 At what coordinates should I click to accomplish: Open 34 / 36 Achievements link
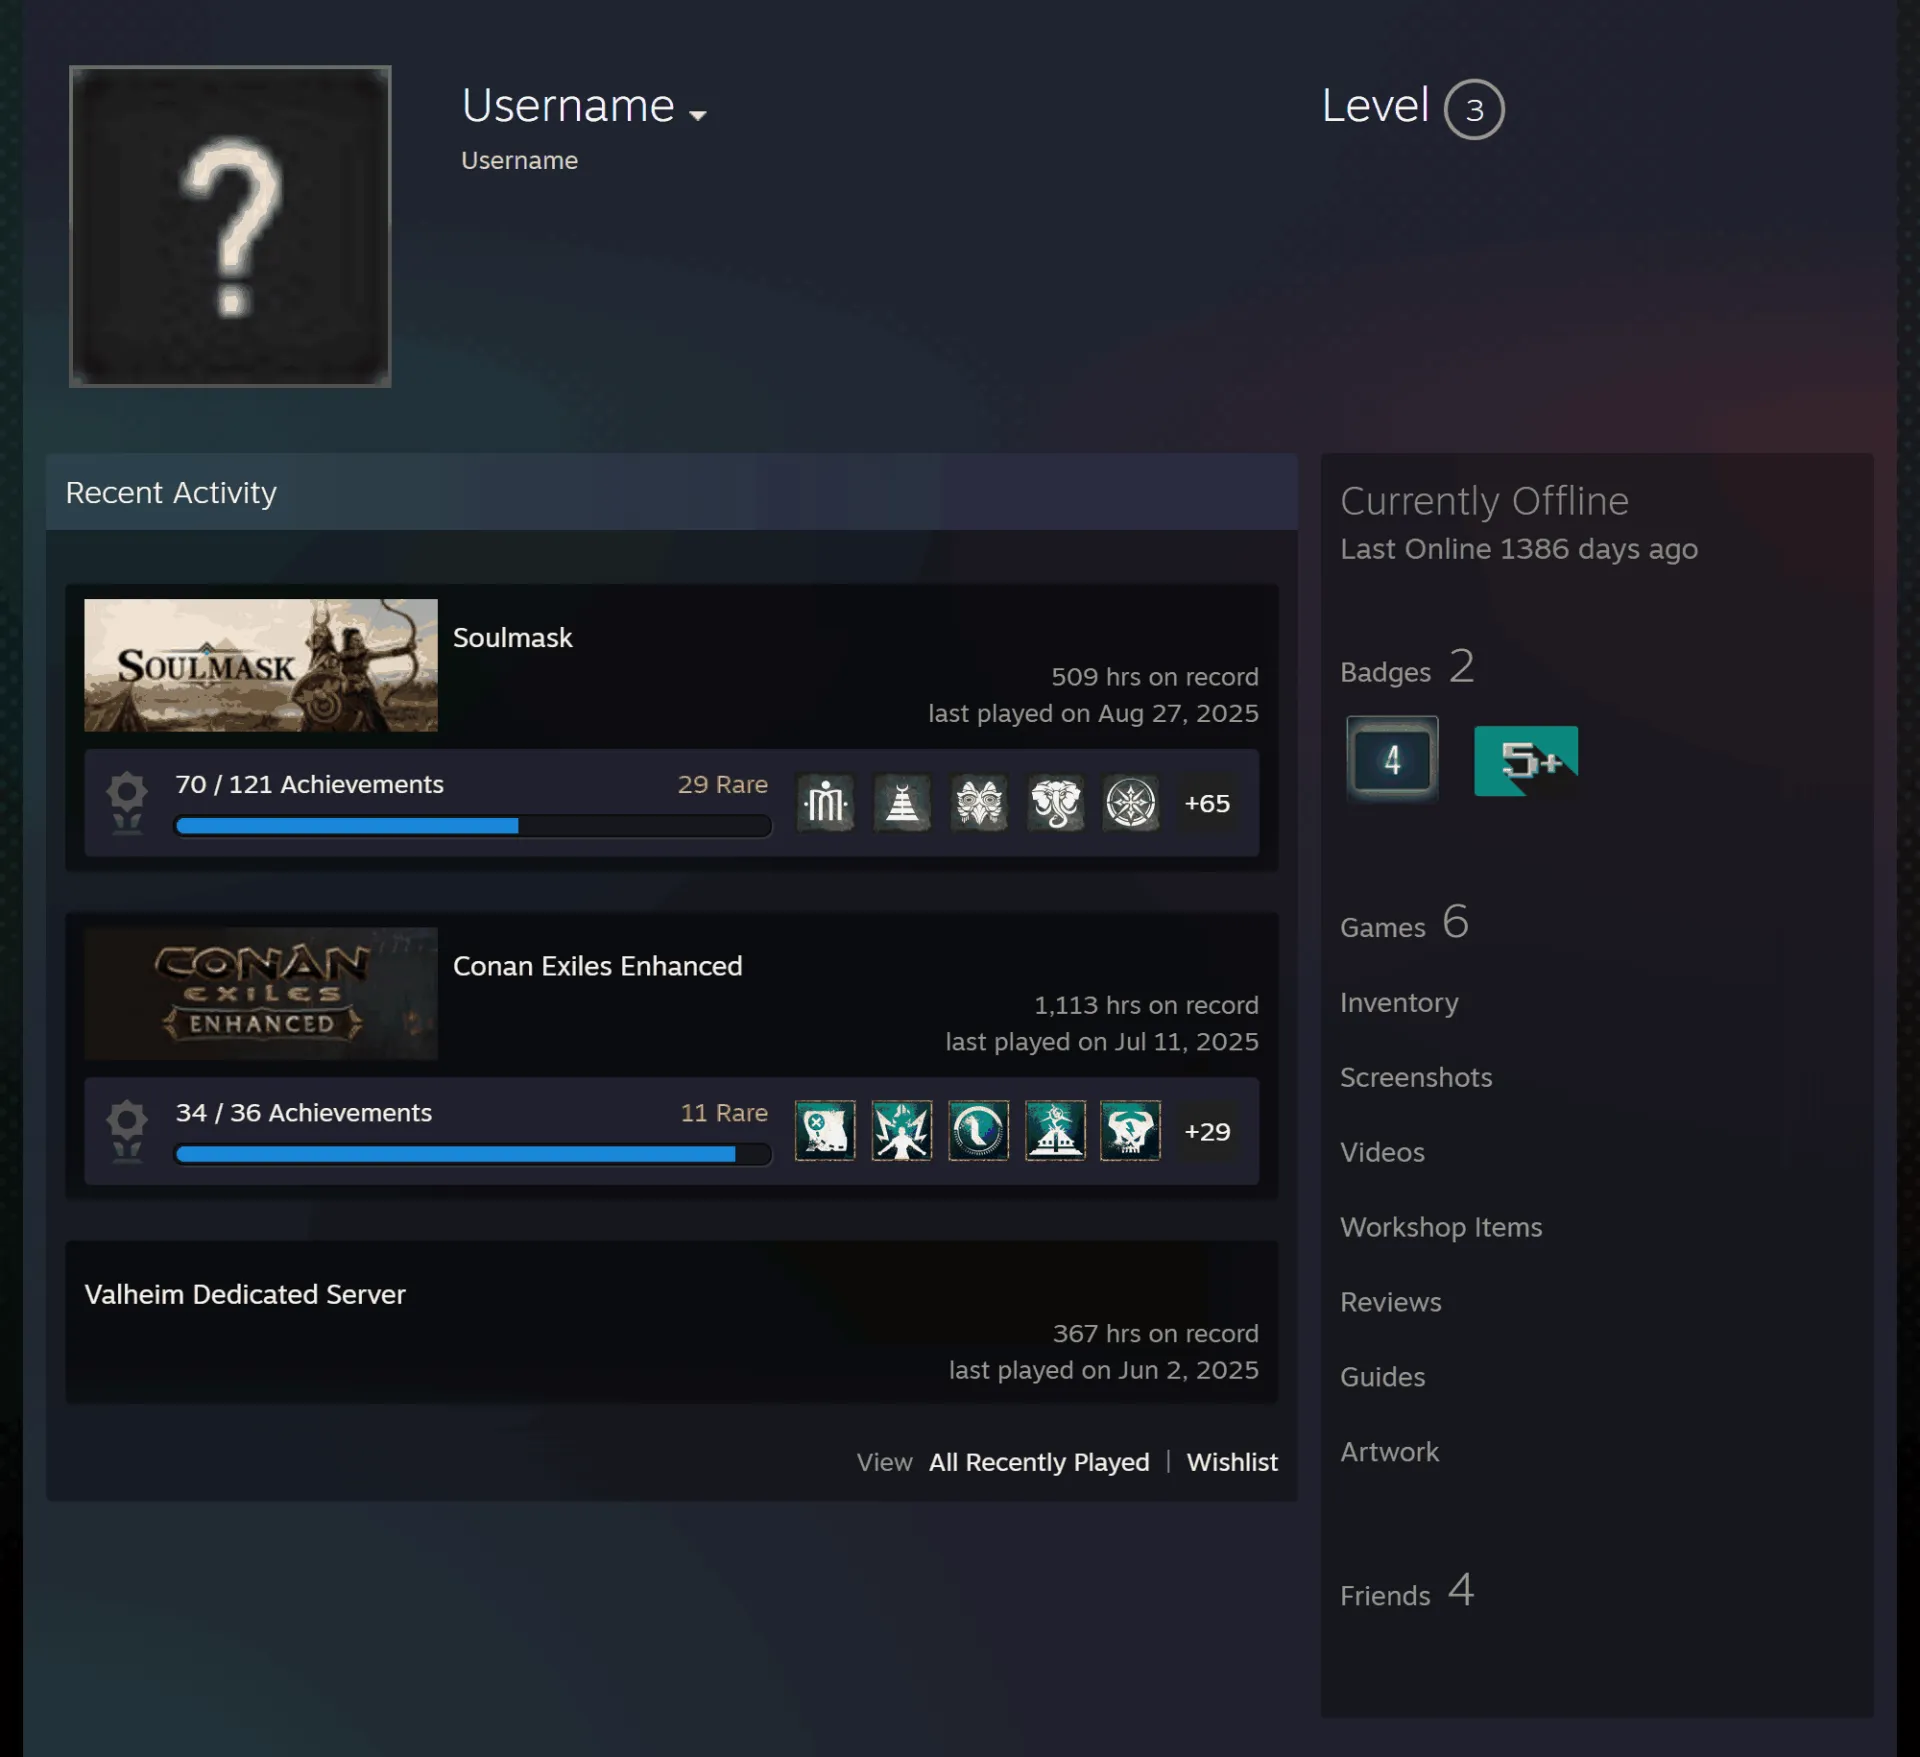[x=304, y=1112]
